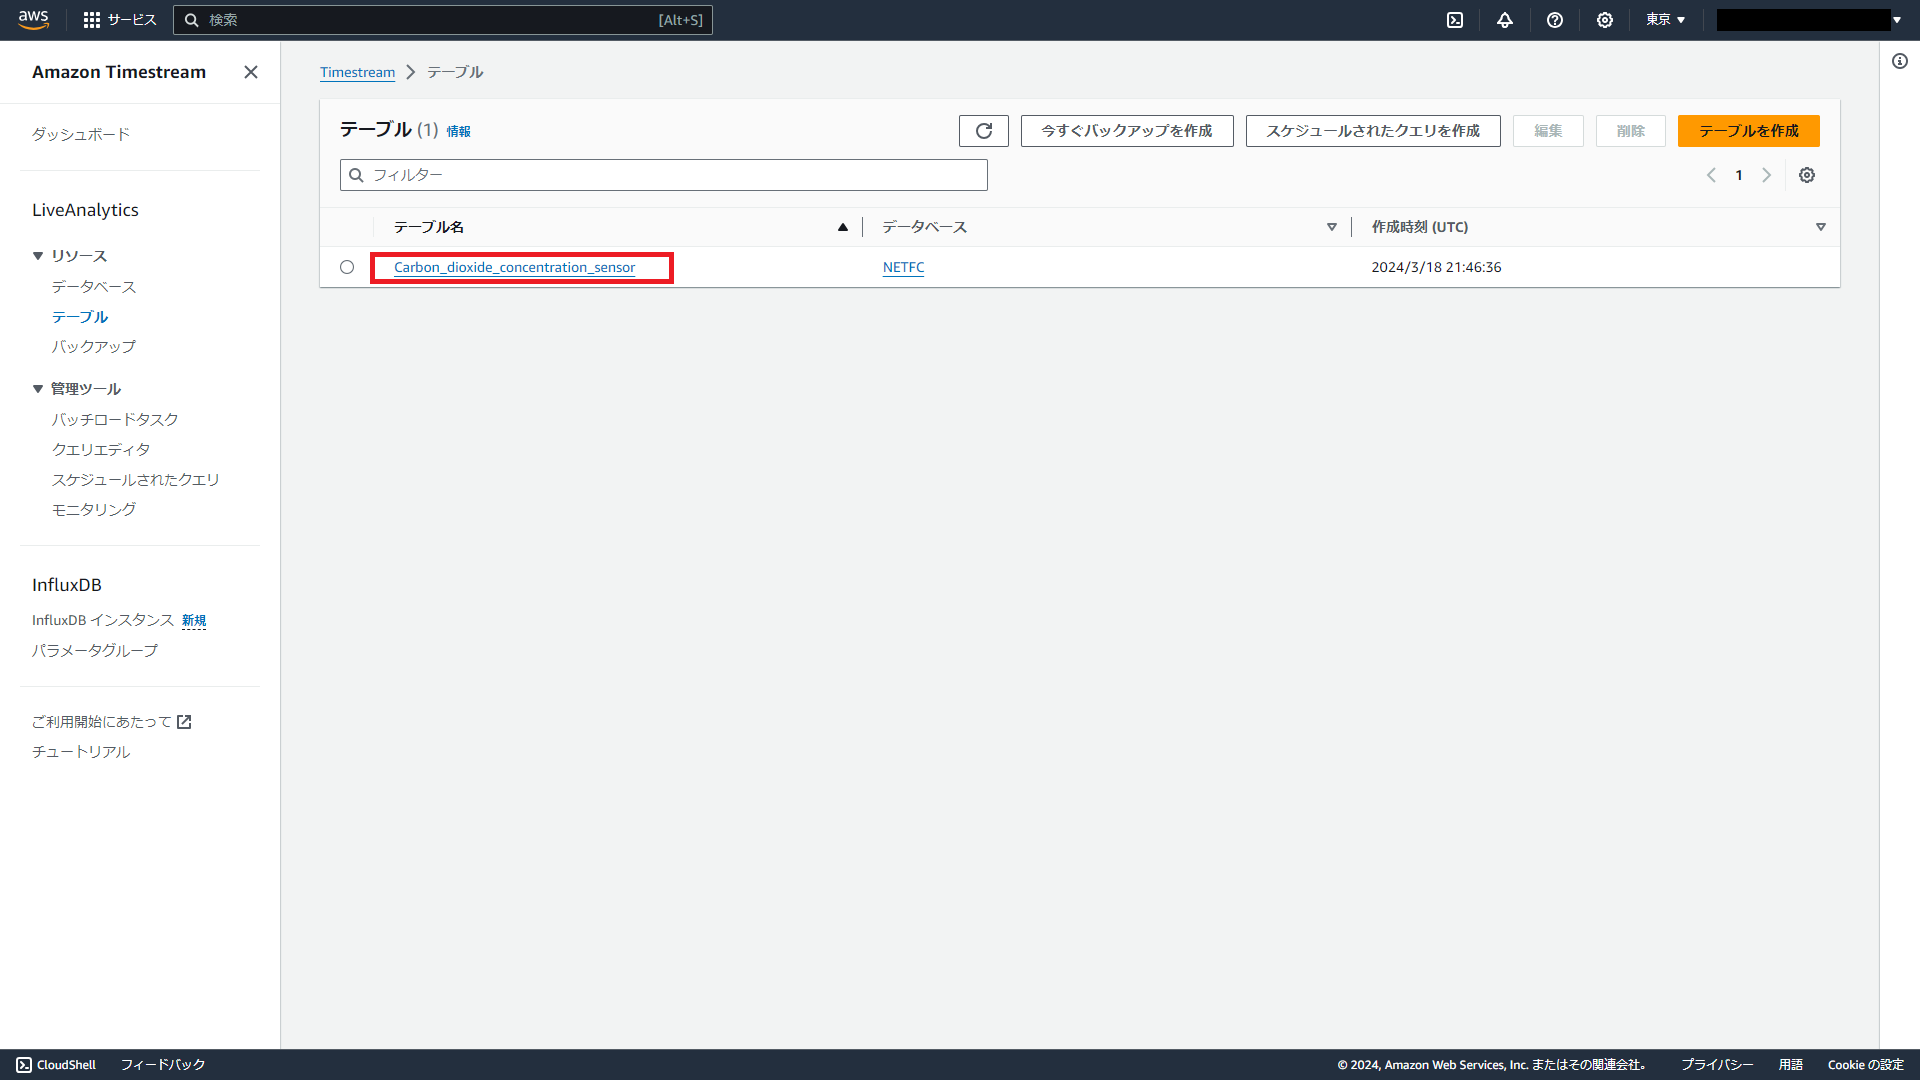
Task: Launch CloudShell from the bottom bar
Action: [x=56, y=1064]
